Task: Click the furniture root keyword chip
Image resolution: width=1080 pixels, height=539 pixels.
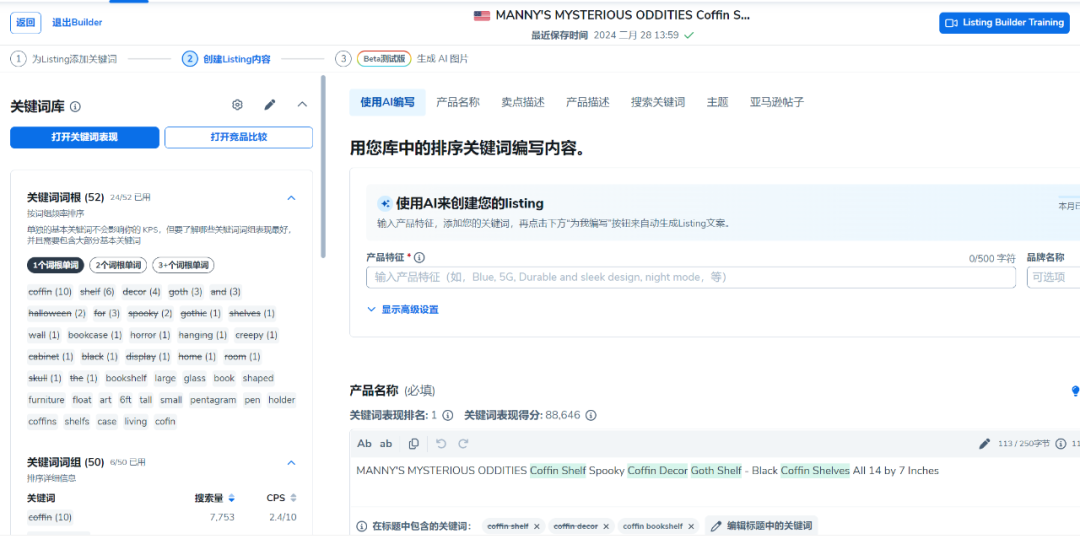Action: click(46, 399)
